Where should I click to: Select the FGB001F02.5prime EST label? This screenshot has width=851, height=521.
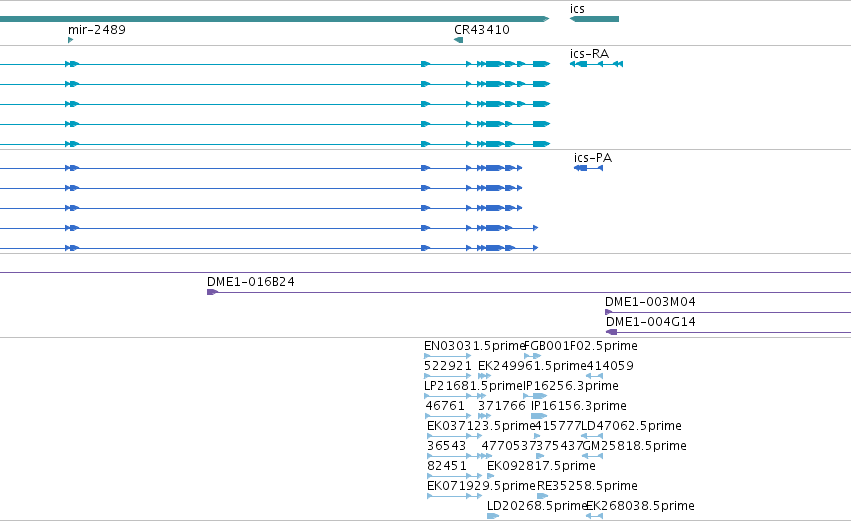(x=581, y=346)
